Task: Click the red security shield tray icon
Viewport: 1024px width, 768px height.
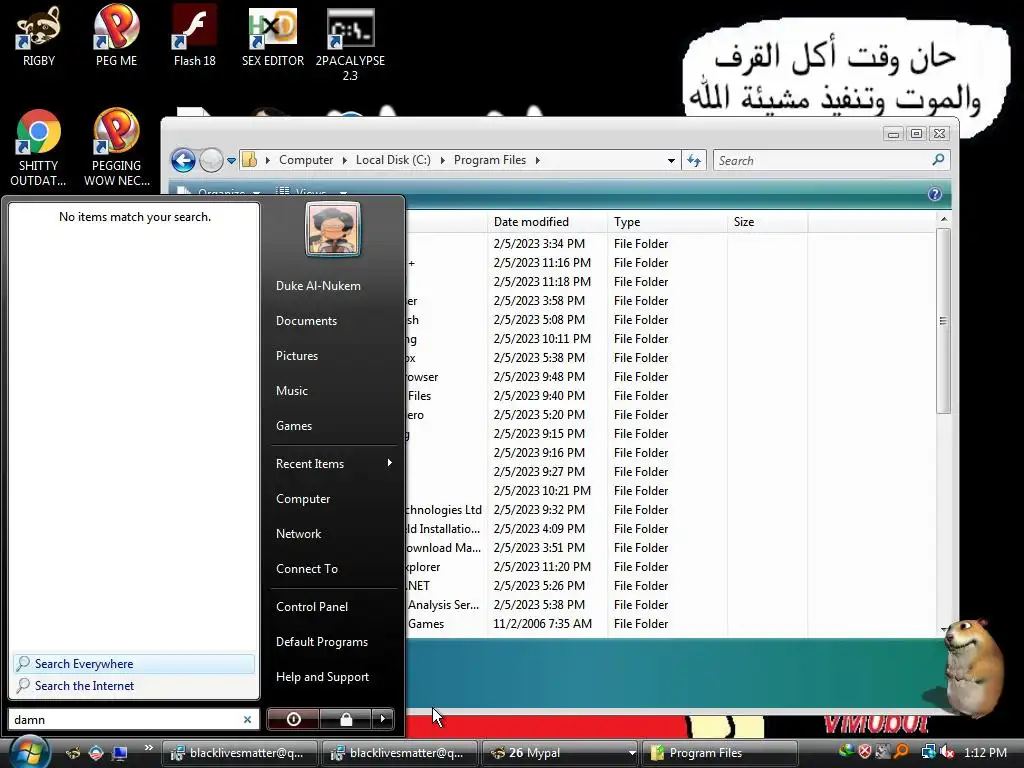Action: point(865,752)
